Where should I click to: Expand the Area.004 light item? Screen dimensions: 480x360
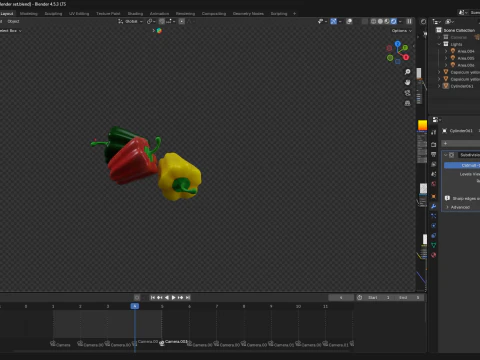coord(446,51)
